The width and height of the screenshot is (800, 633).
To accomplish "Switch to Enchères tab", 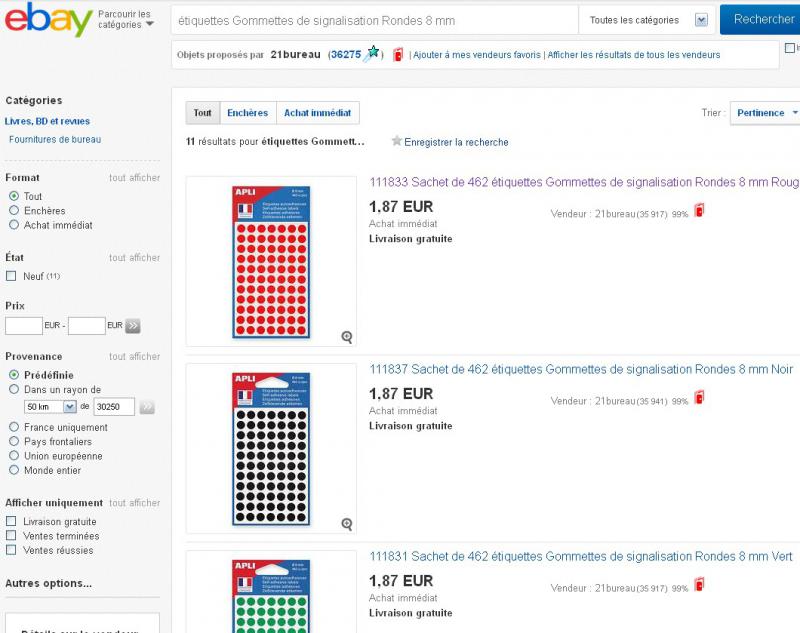I will pos(247,113).
